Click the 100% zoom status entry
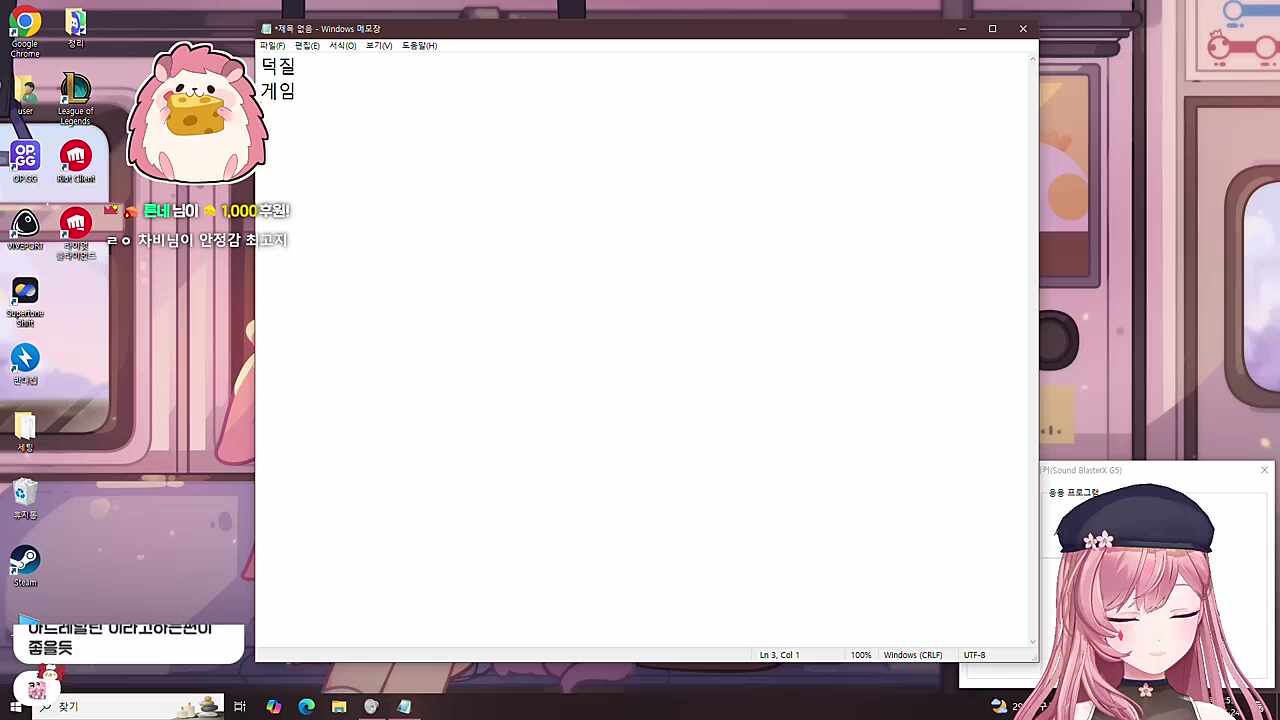The width and height of the screenshot is (1280, 720). coord(861,655)
